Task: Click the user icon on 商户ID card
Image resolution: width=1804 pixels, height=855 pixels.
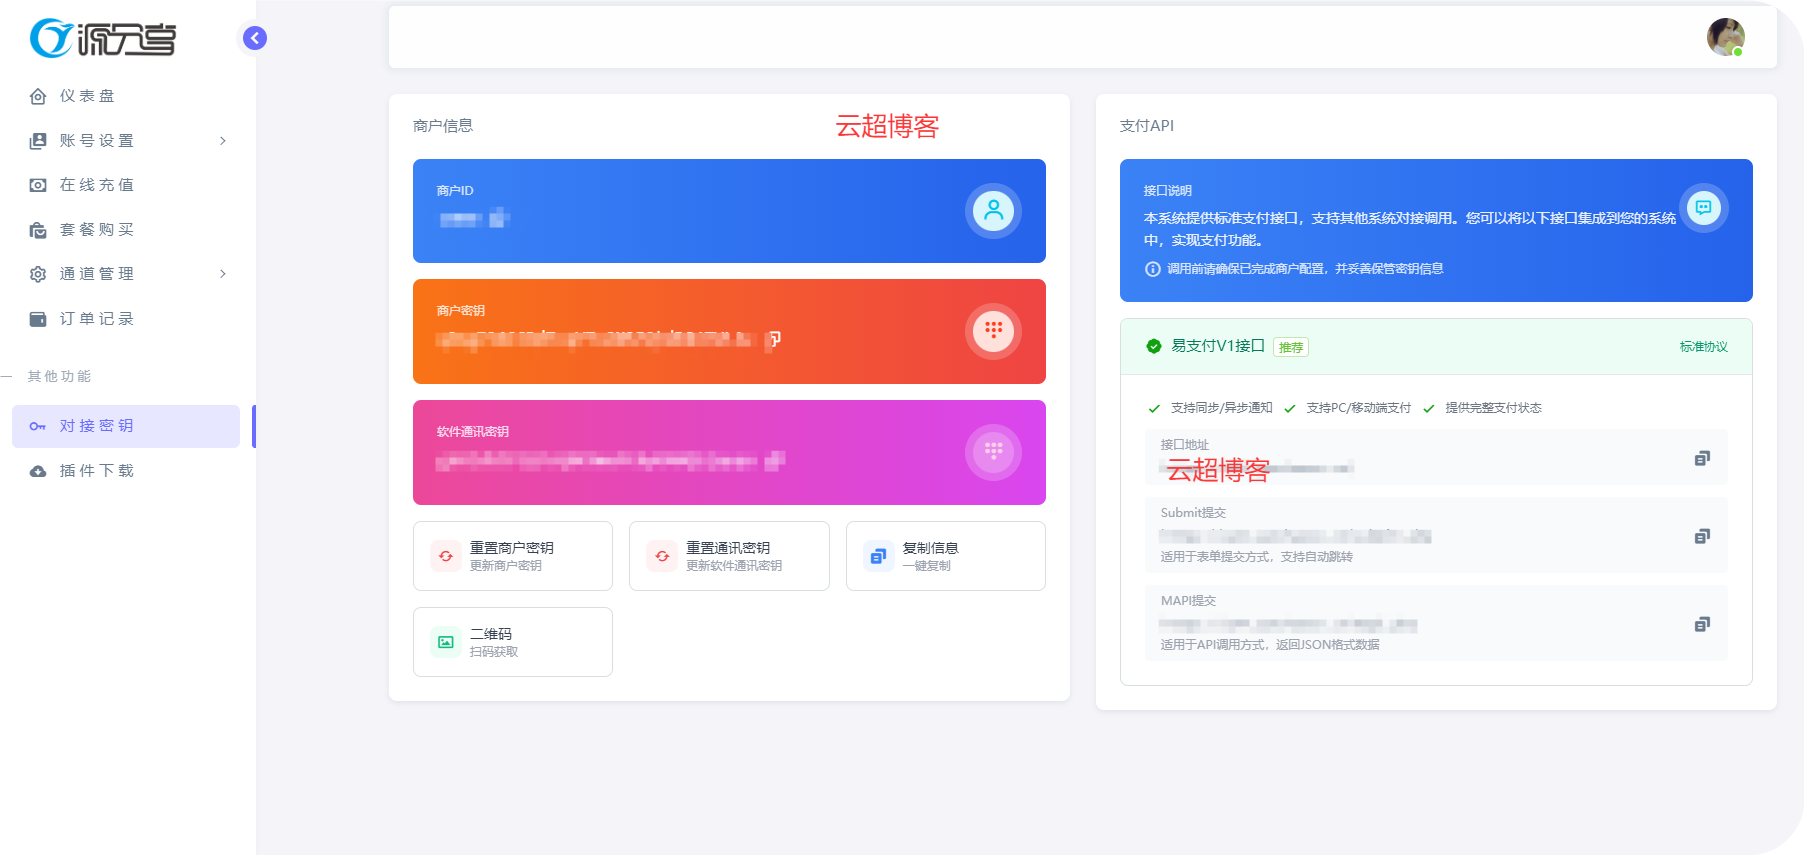Action: 993,211
